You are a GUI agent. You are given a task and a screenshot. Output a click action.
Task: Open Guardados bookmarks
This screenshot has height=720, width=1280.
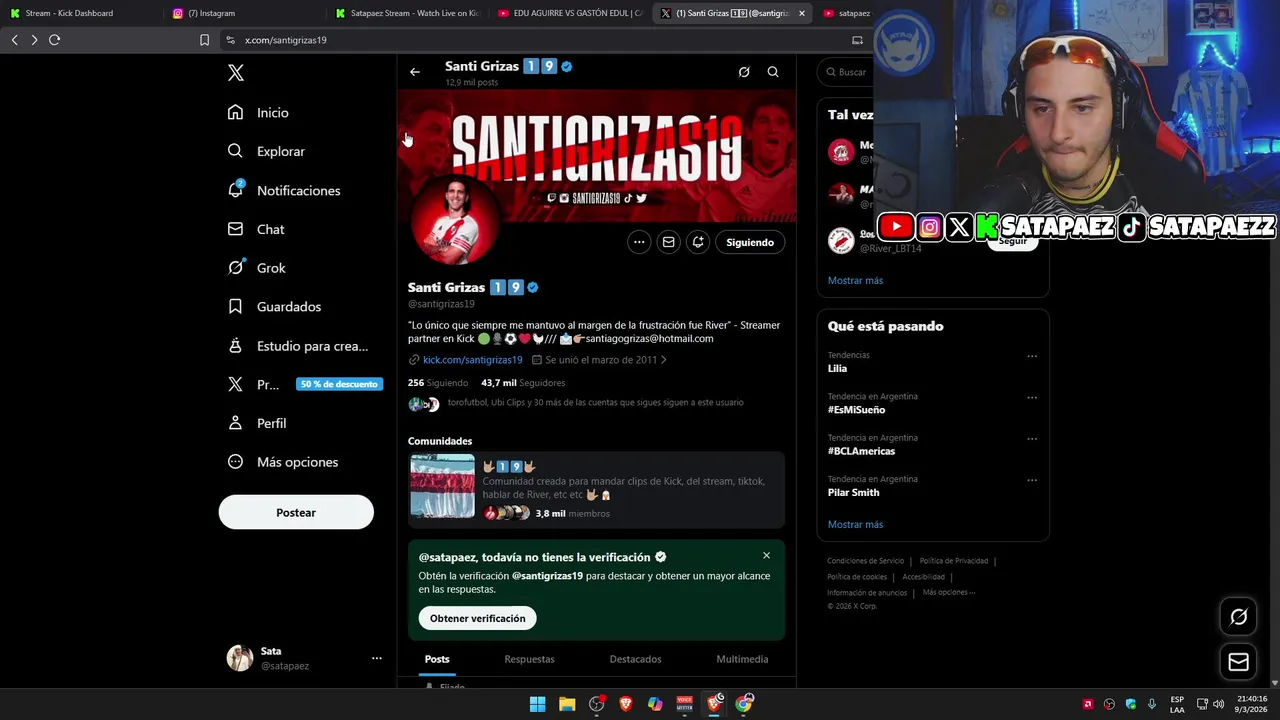click(274, 307)
